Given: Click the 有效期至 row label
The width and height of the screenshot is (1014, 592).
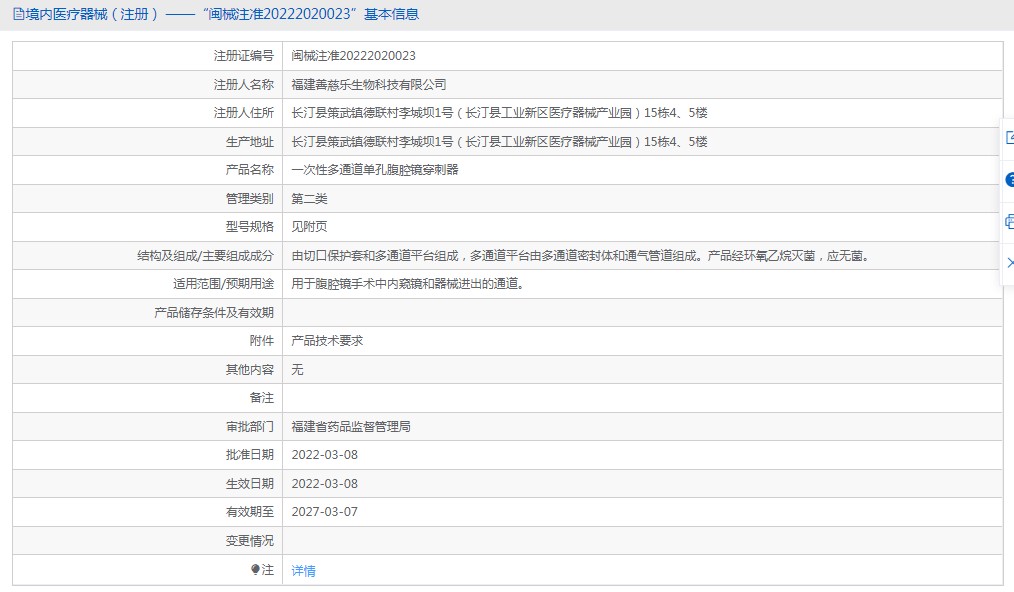Looking at the screenshot, I should coord(250,511).
